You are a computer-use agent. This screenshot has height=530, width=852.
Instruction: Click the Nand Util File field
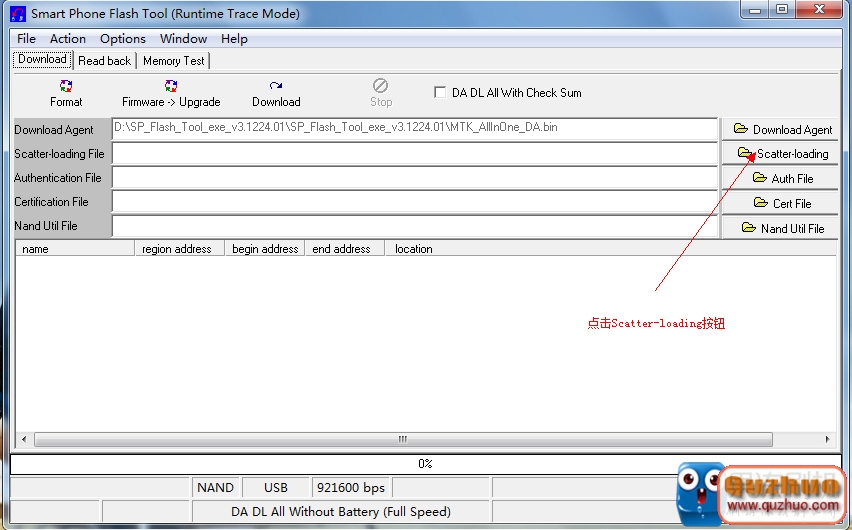click(415, 226)
